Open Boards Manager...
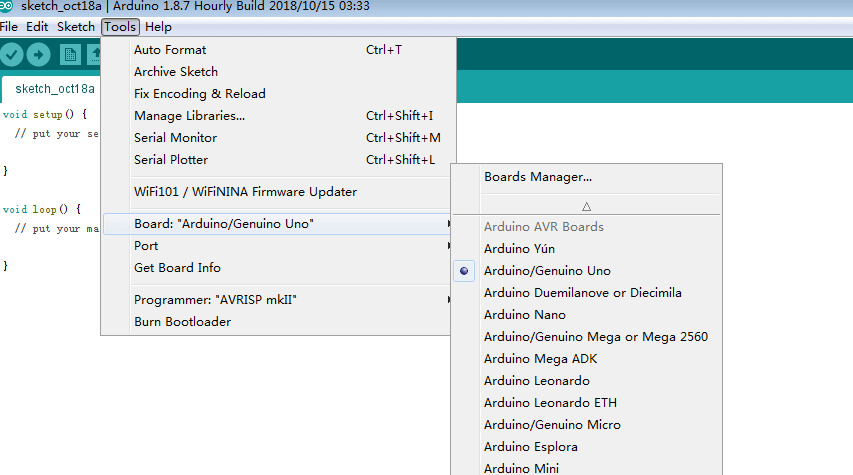 point(586,177)
